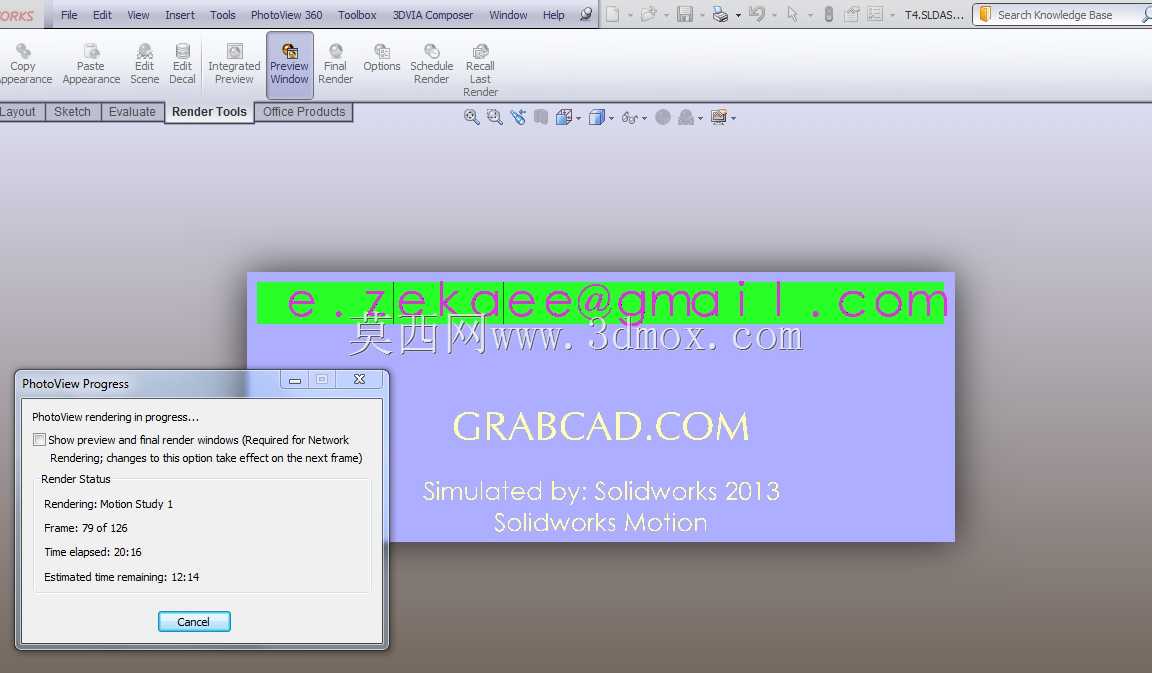Launch the Final Render
The height and width of the screenshot is (673, 1152).
(x=336, y=65)
